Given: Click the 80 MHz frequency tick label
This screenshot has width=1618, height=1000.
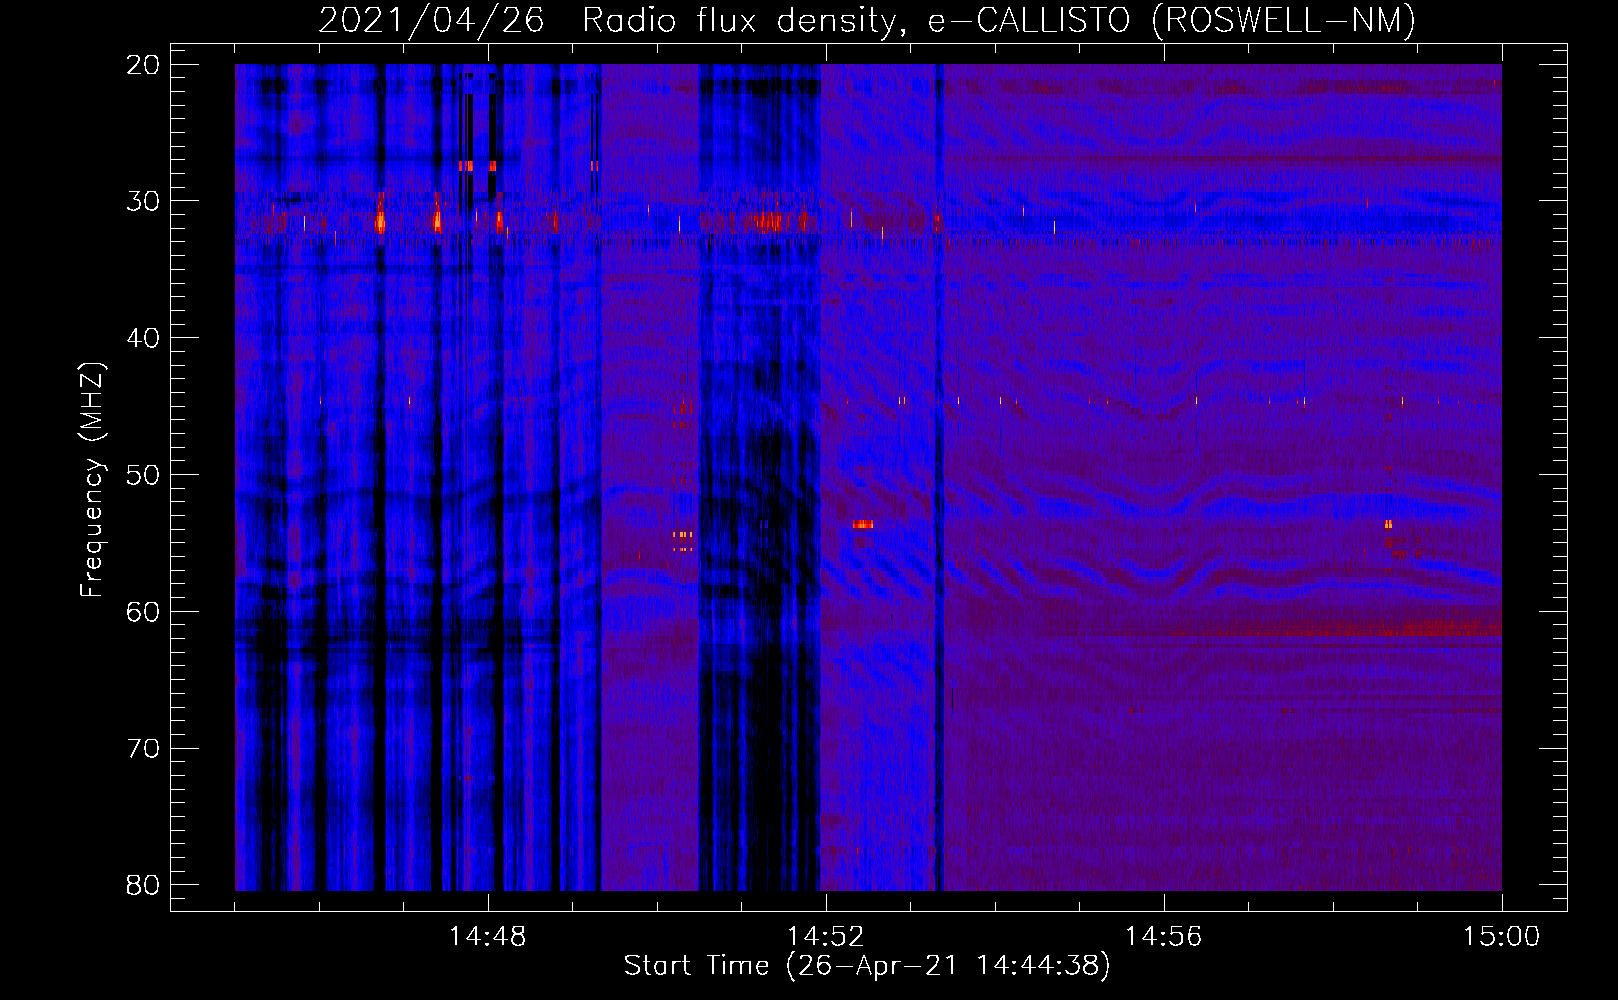Looking at the screenshot, I should [143, 885].
